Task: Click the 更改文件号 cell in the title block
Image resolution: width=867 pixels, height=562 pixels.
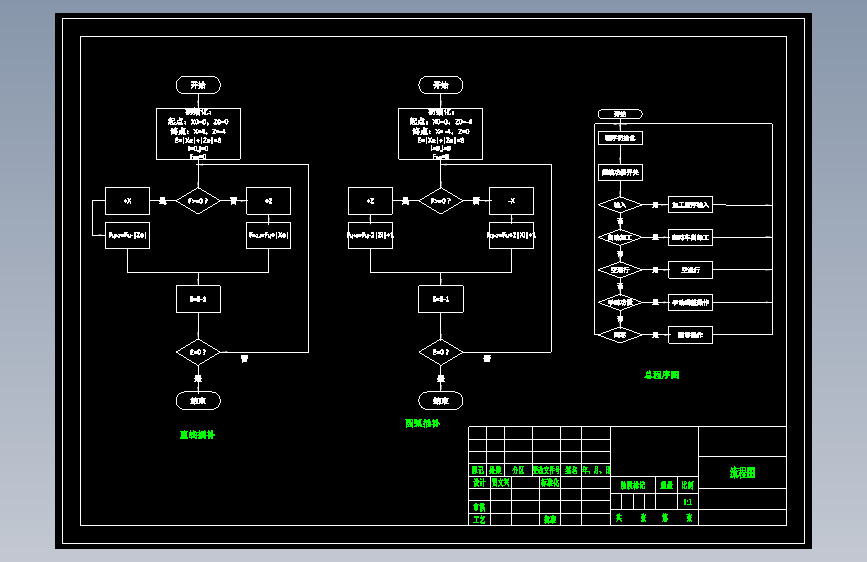Action: pyautogui.click(x=547, y=470)
